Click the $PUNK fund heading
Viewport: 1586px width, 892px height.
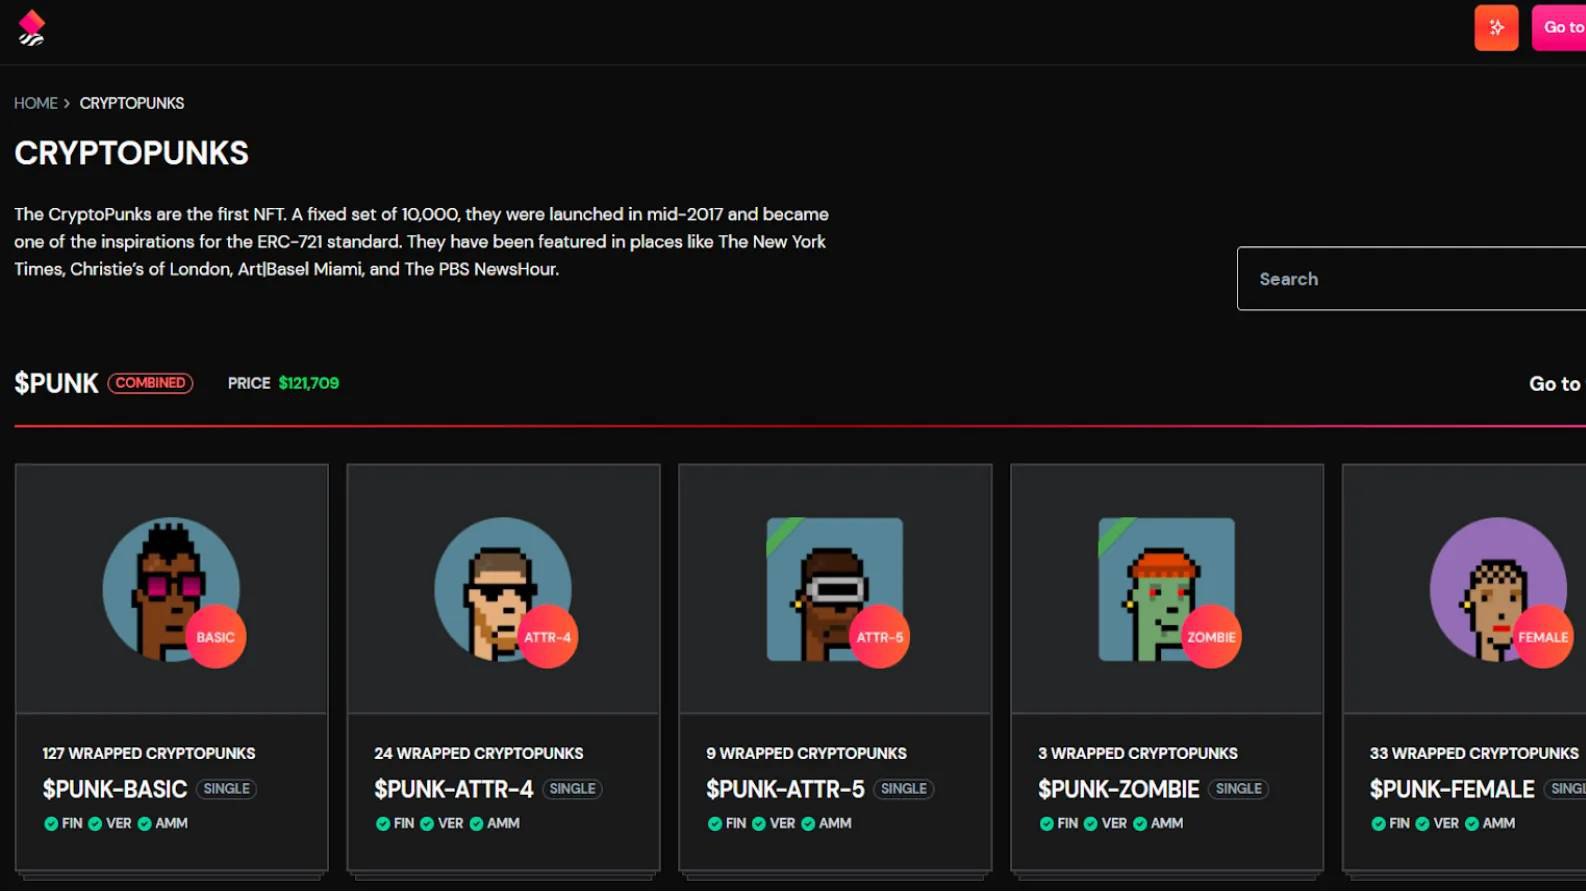coord(56,383)
